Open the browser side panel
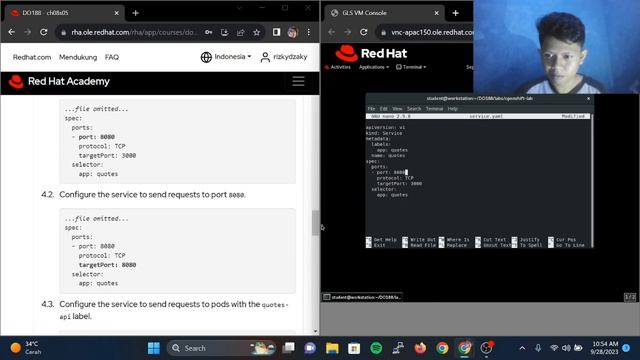The image size is (640, 360). [x=276, y=32]
